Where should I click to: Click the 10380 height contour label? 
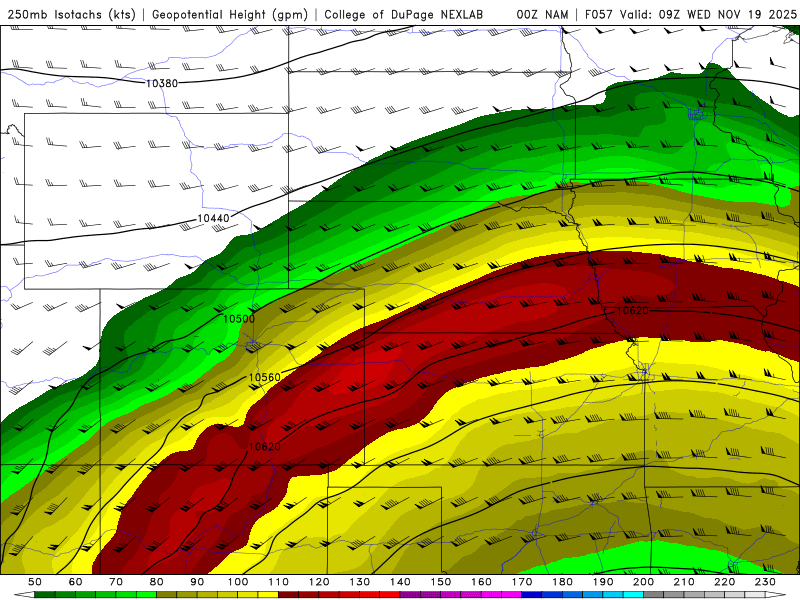tap(162, 83)
